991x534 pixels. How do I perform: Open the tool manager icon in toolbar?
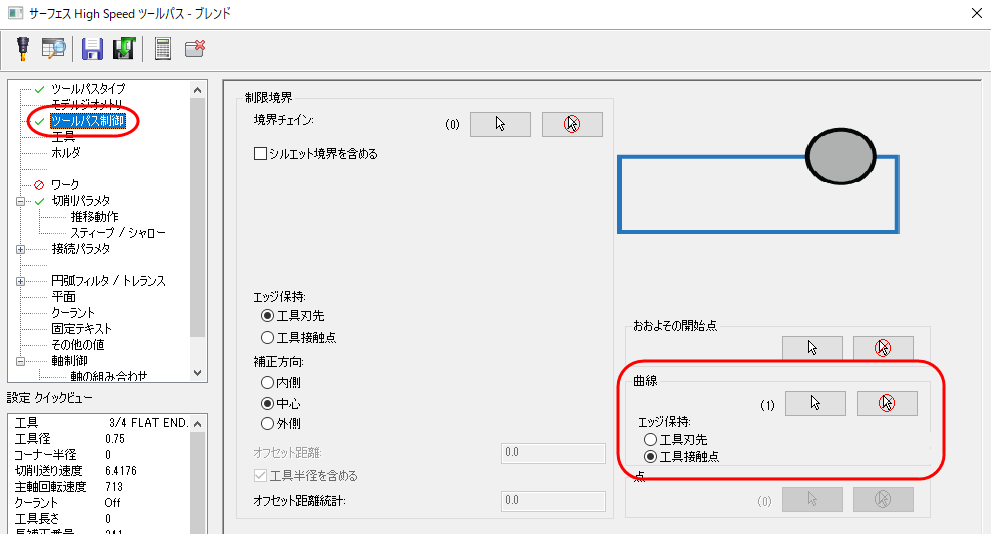[23, 49]
